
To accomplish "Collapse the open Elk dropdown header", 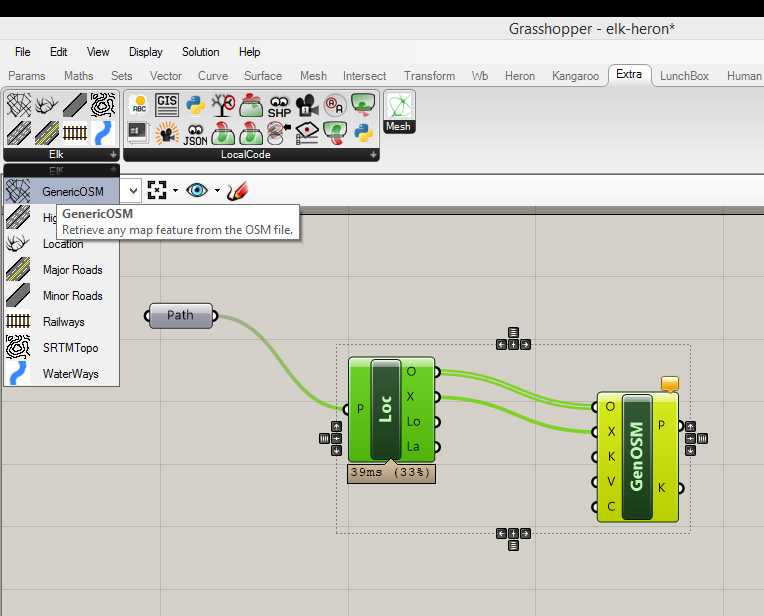I will point(61,170).
